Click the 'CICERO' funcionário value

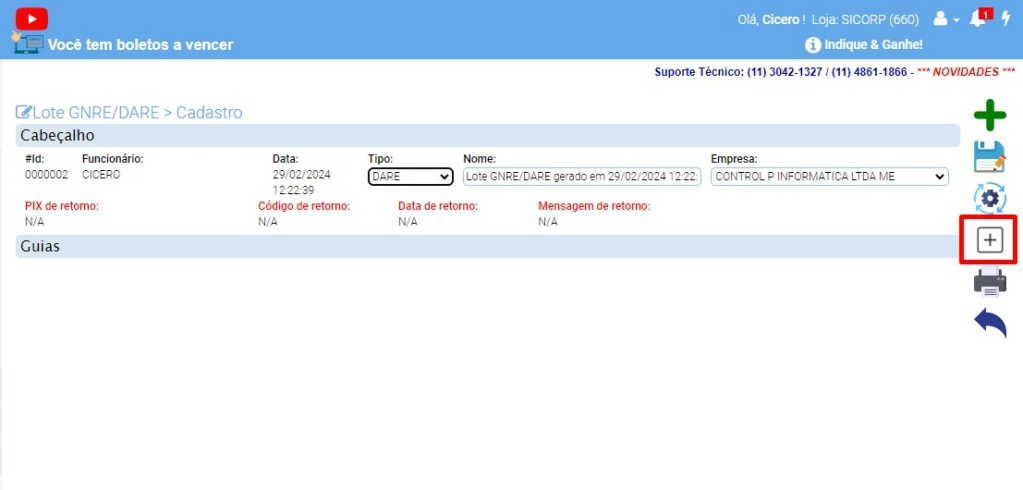click(x=101, y=175)
